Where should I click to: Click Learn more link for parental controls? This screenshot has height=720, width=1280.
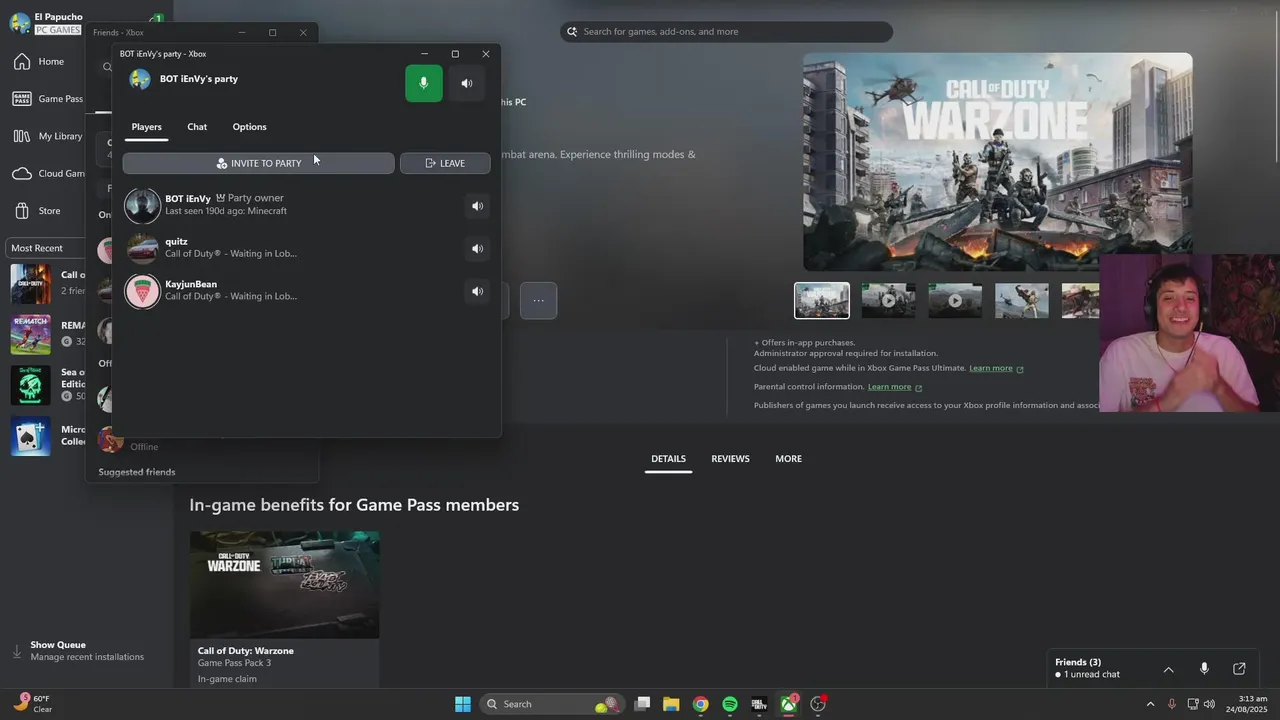click(x=895, y=387)
